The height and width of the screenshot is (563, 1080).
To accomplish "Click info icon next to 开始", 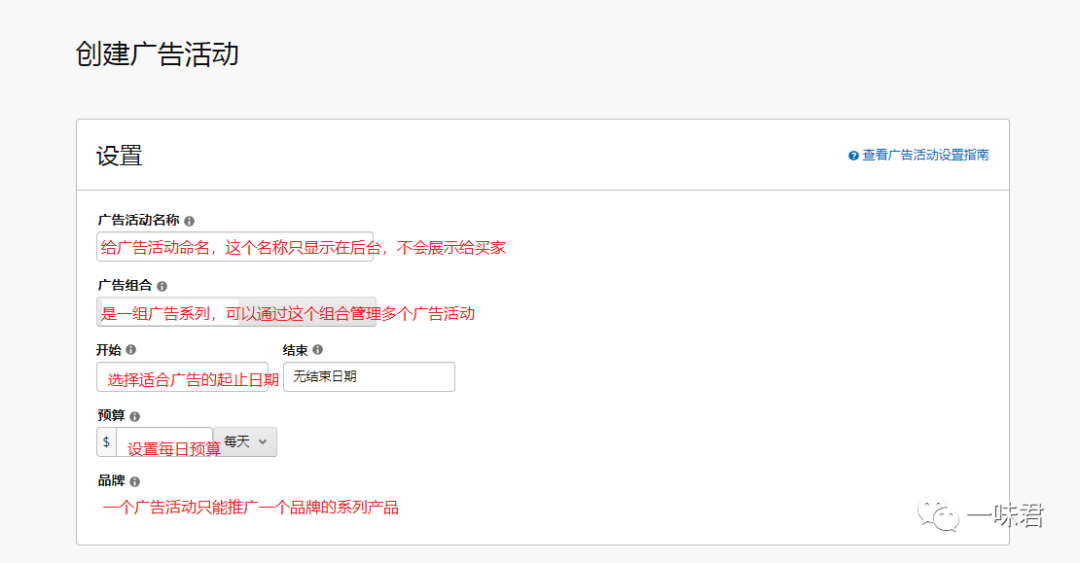I will pos(131,350).
